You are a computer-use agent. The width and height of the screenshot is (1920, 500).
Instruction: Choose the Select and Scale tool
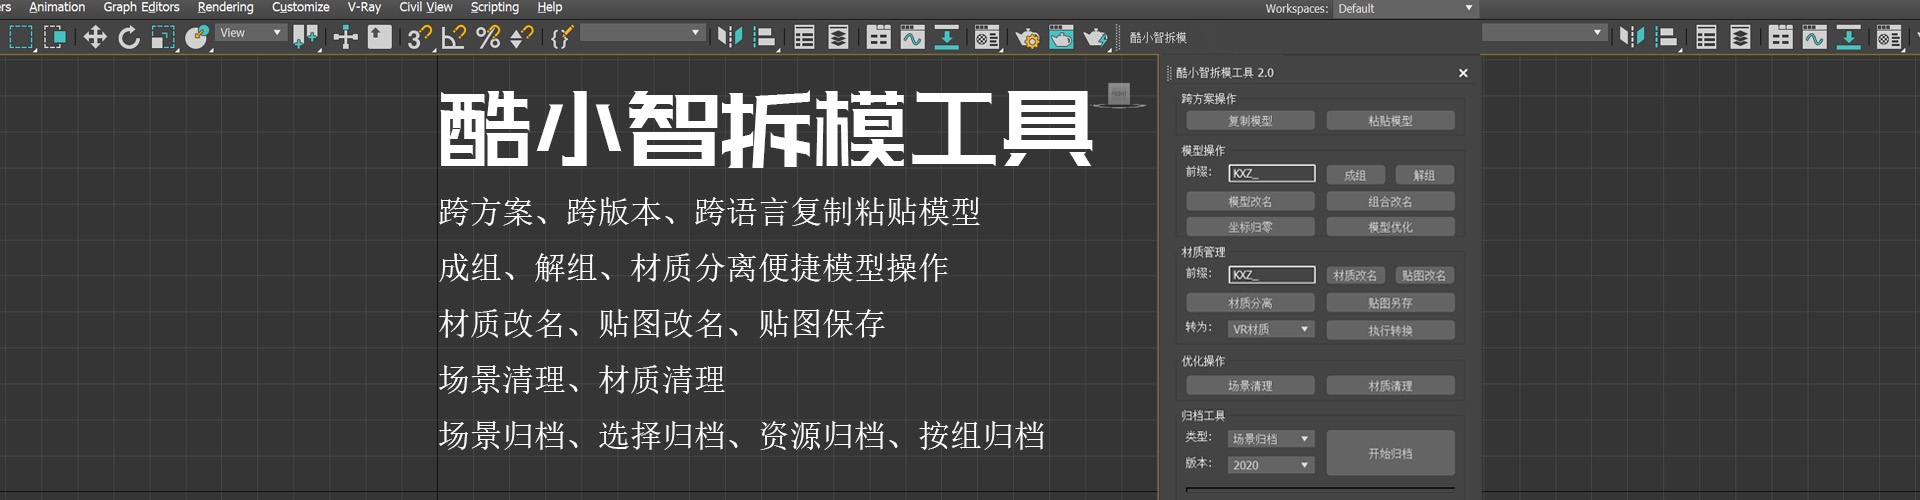pyautogui.click(x=162, y=38)
